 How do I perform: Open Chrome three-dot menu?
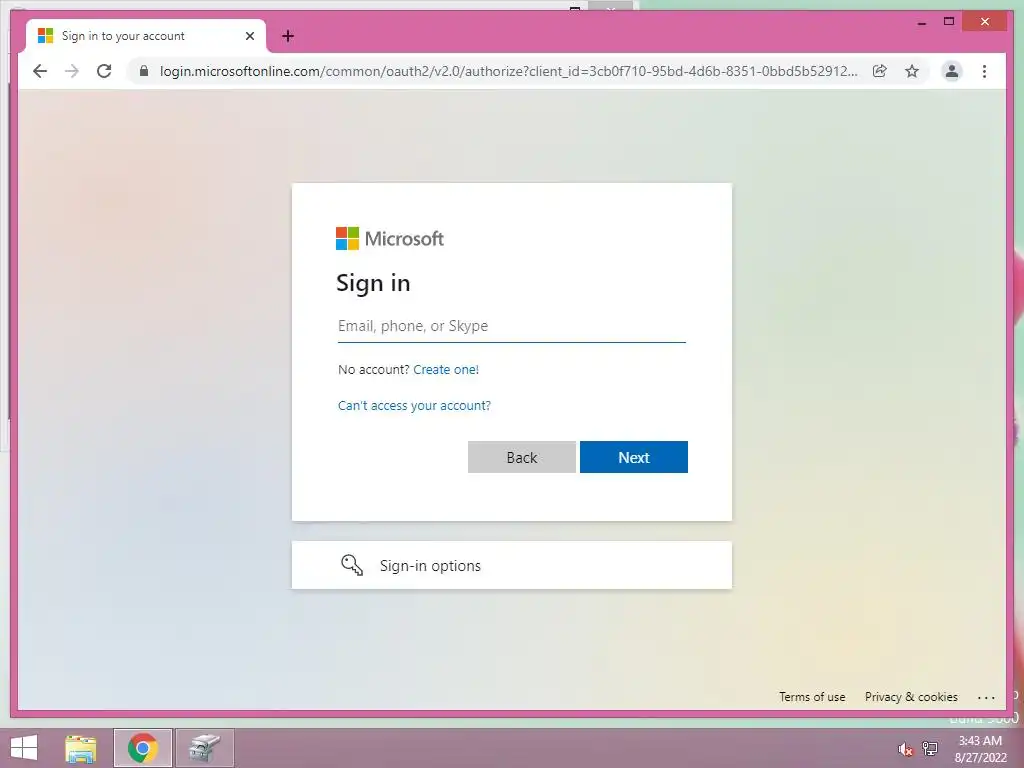pos(984,71)
